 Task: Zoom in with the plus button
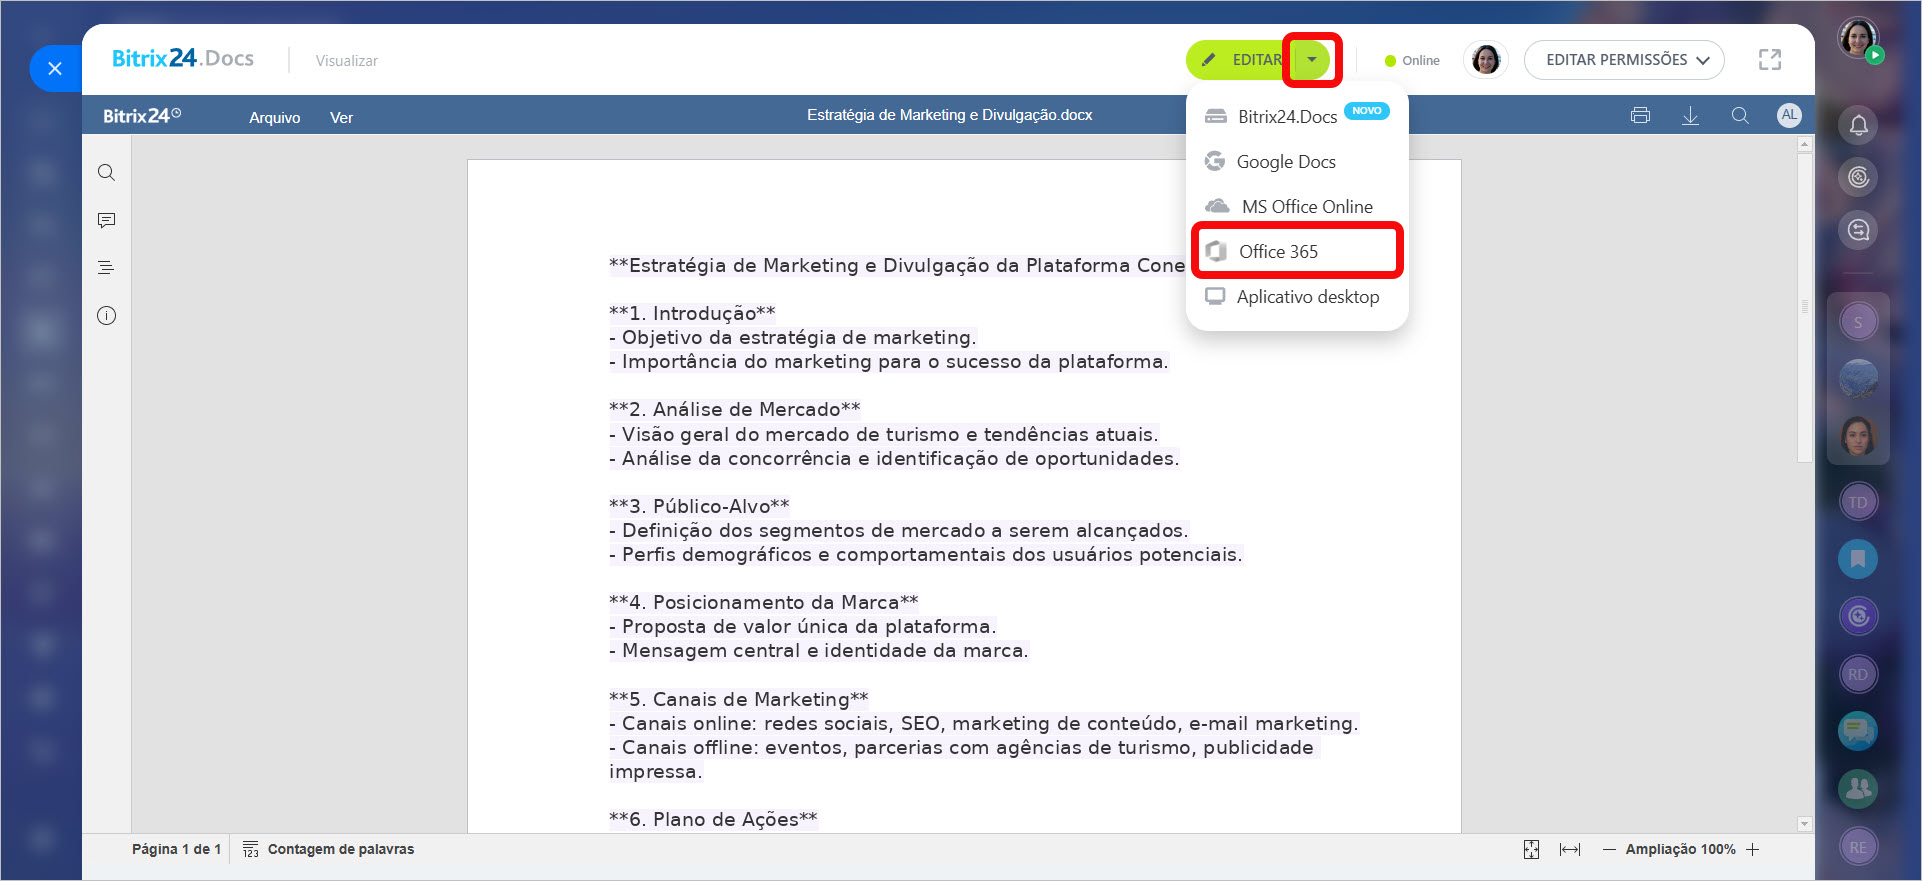pos(1752,849)
